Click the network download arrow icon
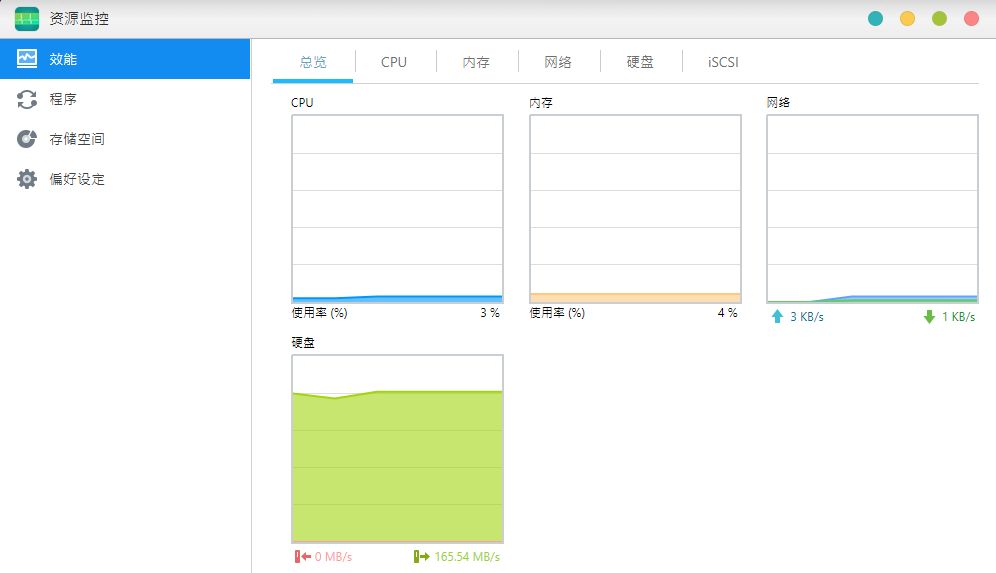Viewport: 996px width, 573px height. point(929,316)
